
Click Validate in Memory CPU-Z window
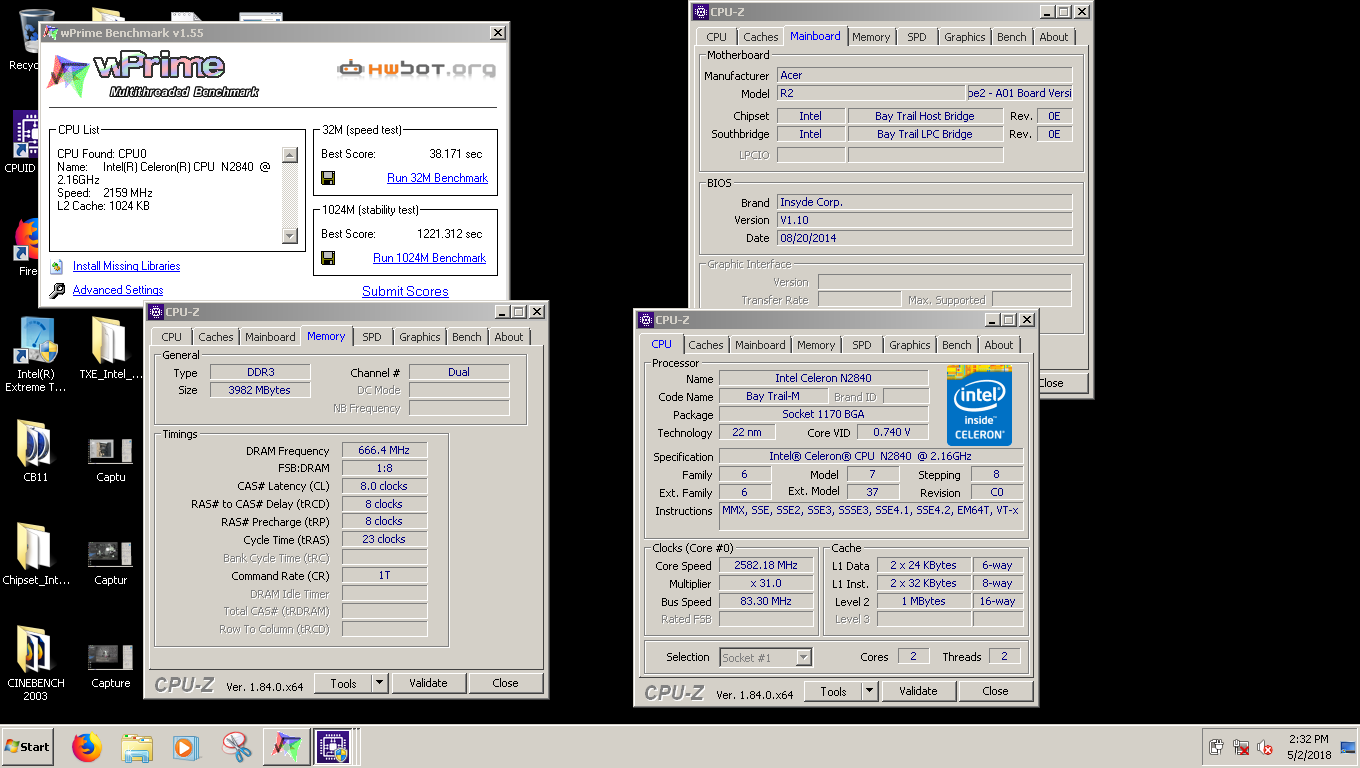428,683
